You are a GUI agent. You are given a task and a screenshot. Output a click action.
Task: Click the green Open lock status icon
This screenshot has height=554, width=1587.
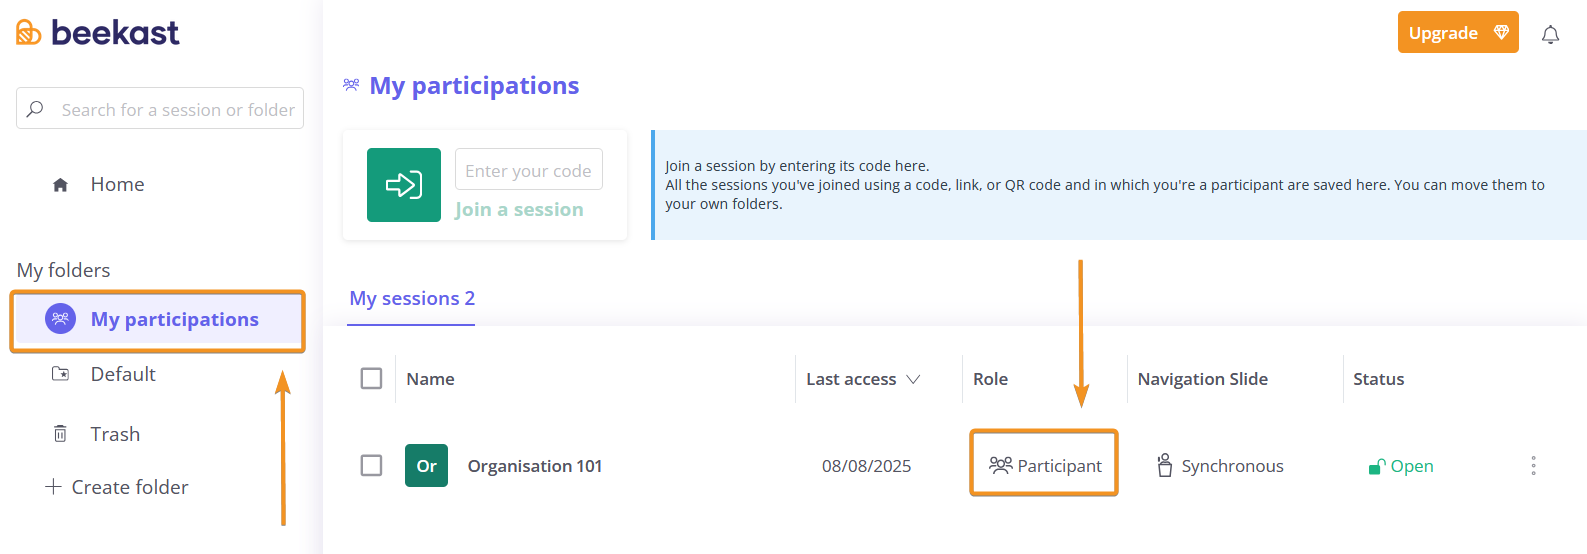(x=1377, y=466)
